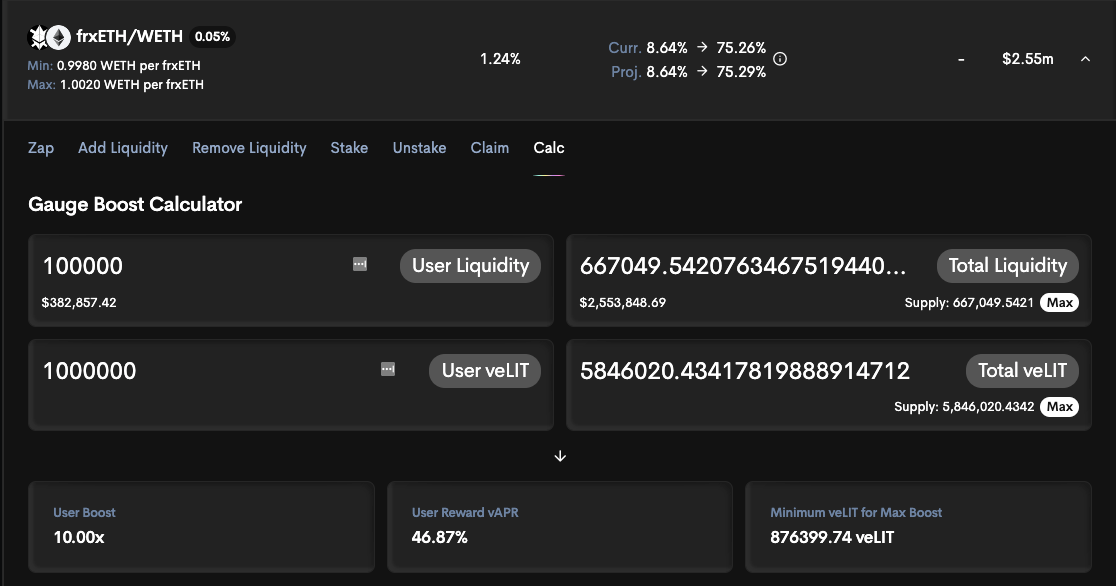
Task: Select the Calc tab
Action: pyautogui.click(x=549, y=148)
